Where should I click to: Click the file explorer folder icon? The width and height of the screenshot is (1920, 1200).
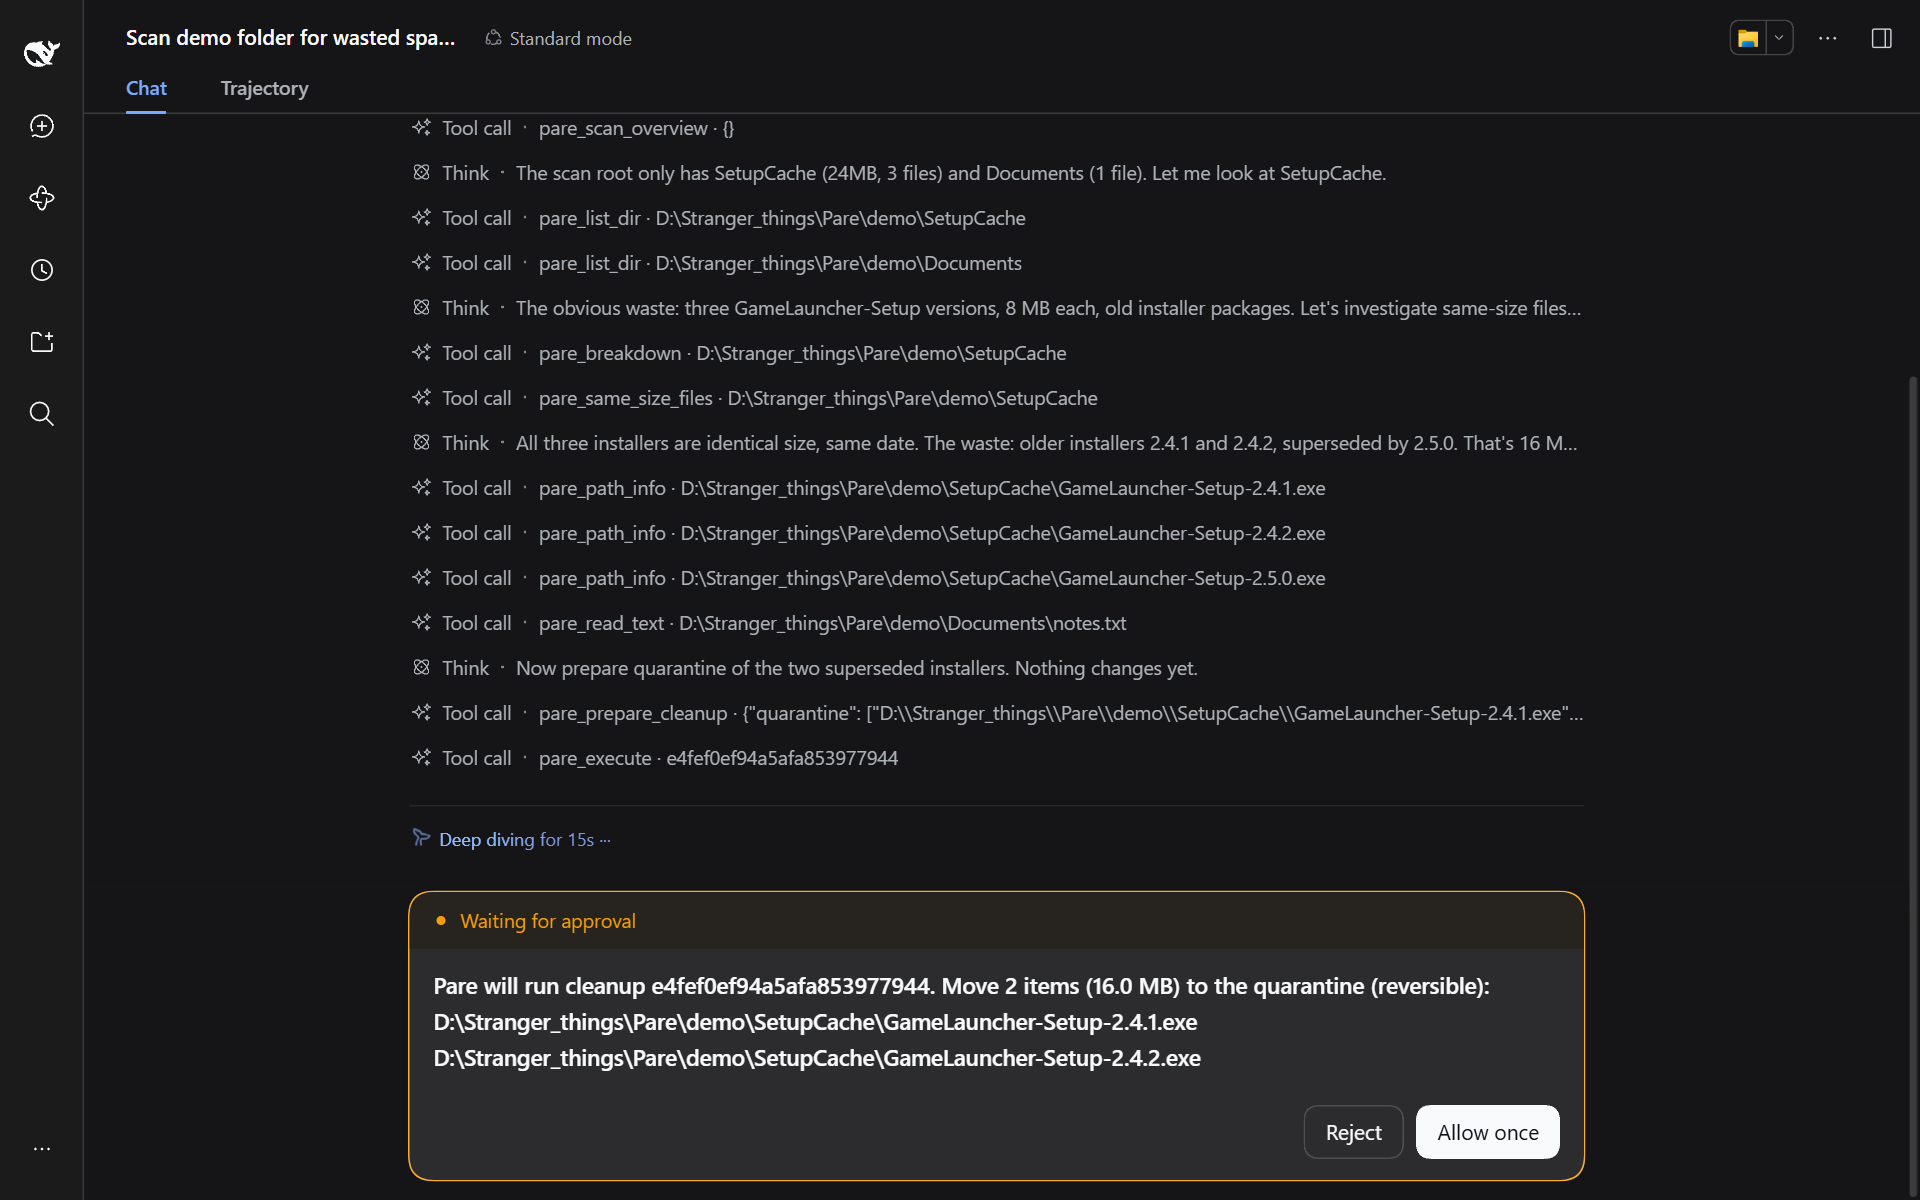[1748, 38]
